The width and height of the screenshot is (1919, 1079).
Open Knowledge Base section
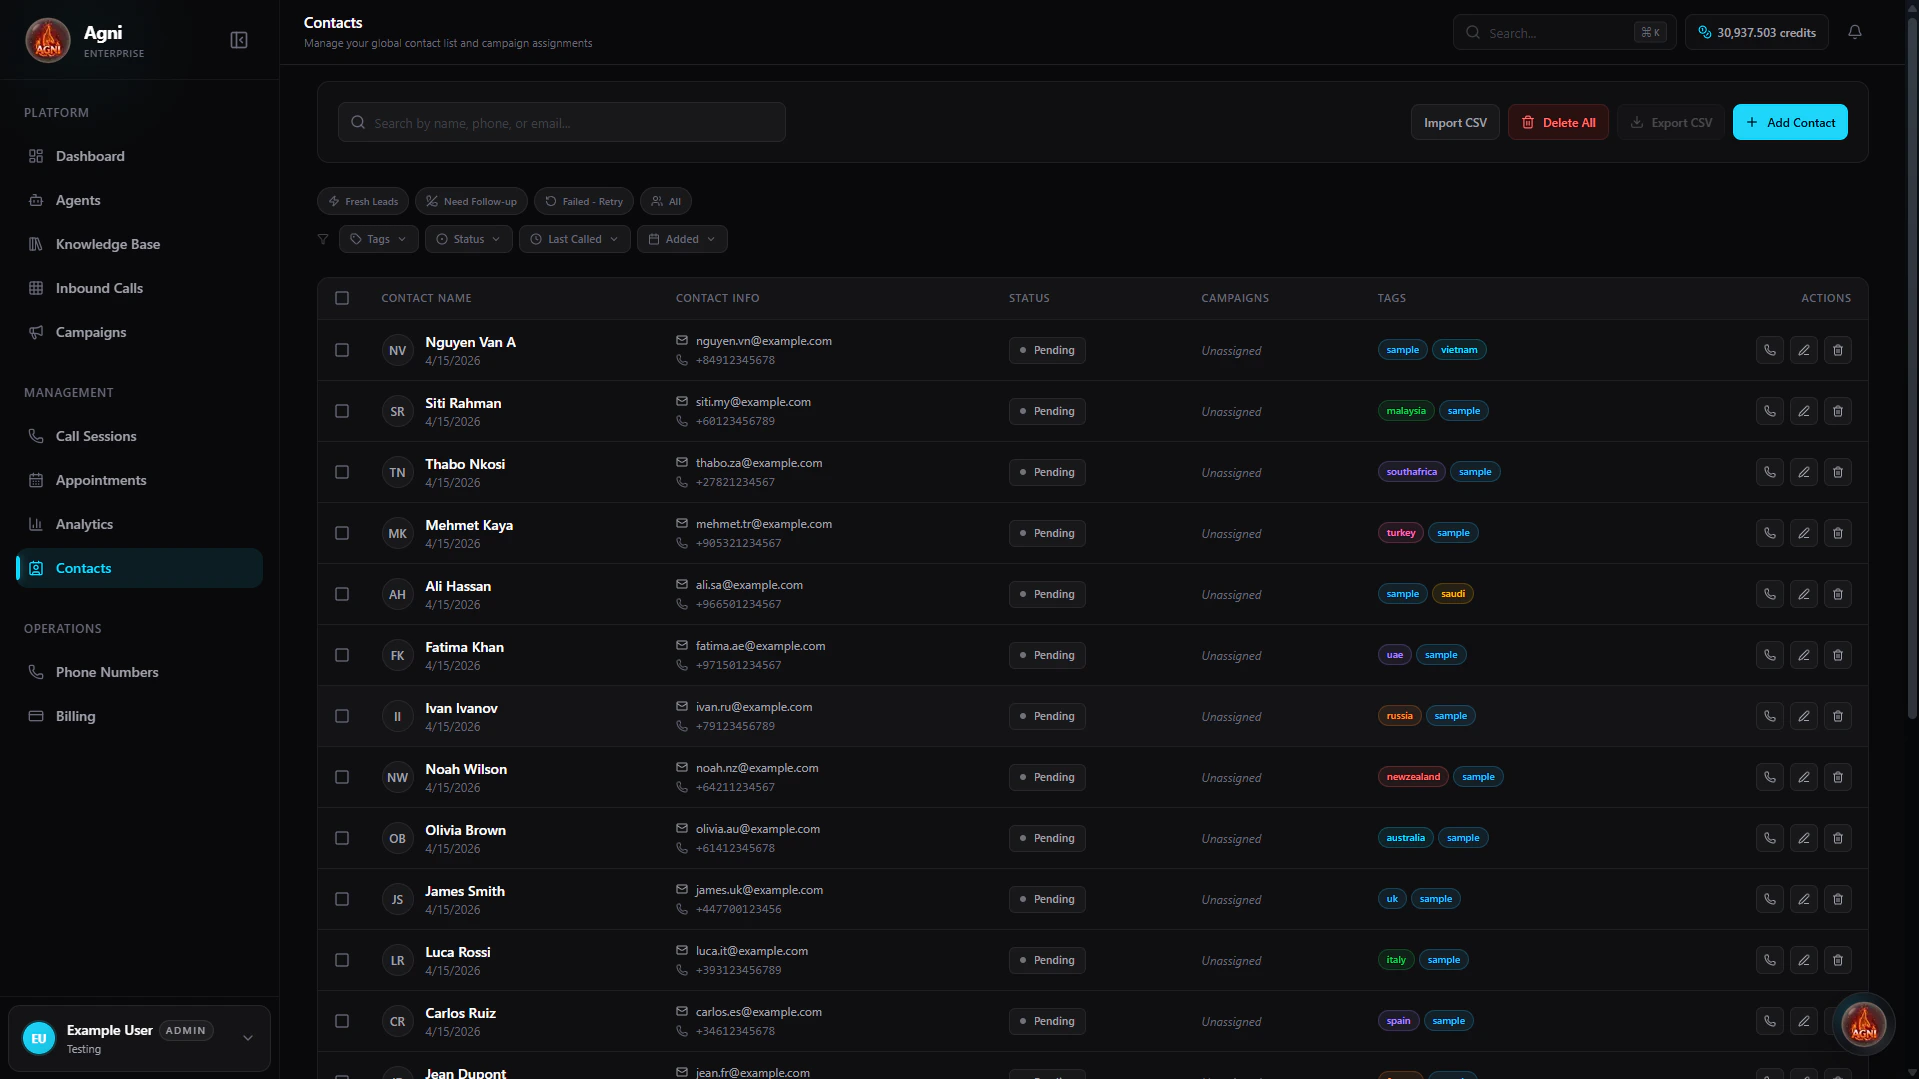139,244
